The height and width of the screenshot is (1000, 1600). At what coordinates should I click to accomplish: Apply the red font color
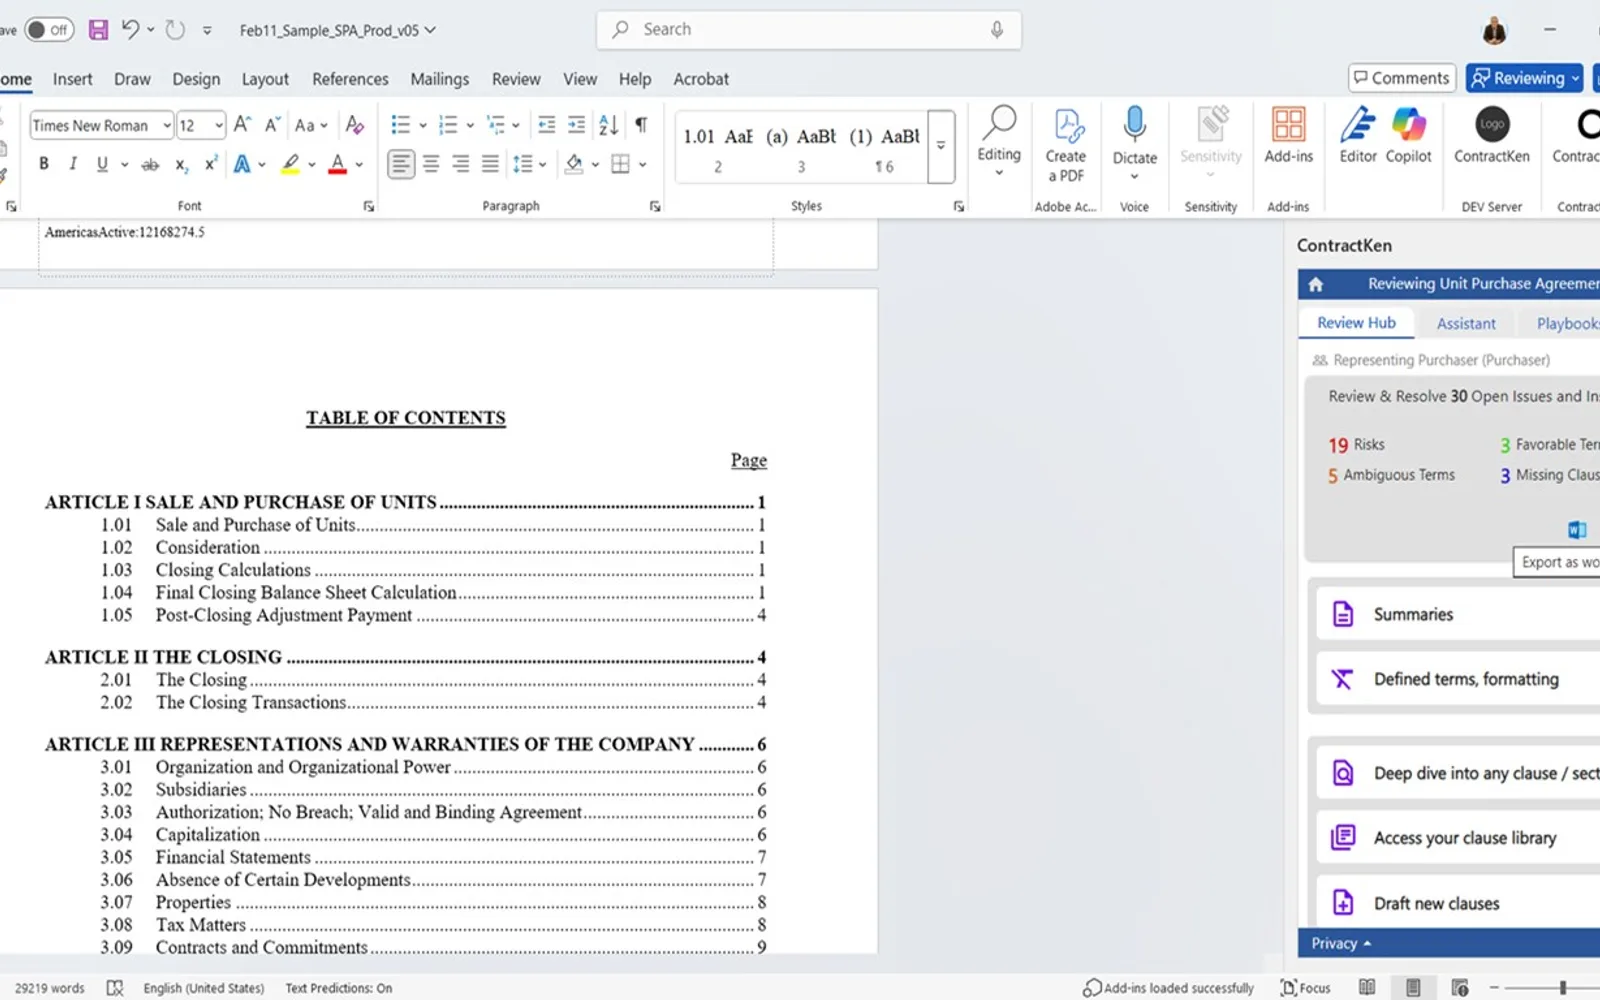[x=338, y=164]
